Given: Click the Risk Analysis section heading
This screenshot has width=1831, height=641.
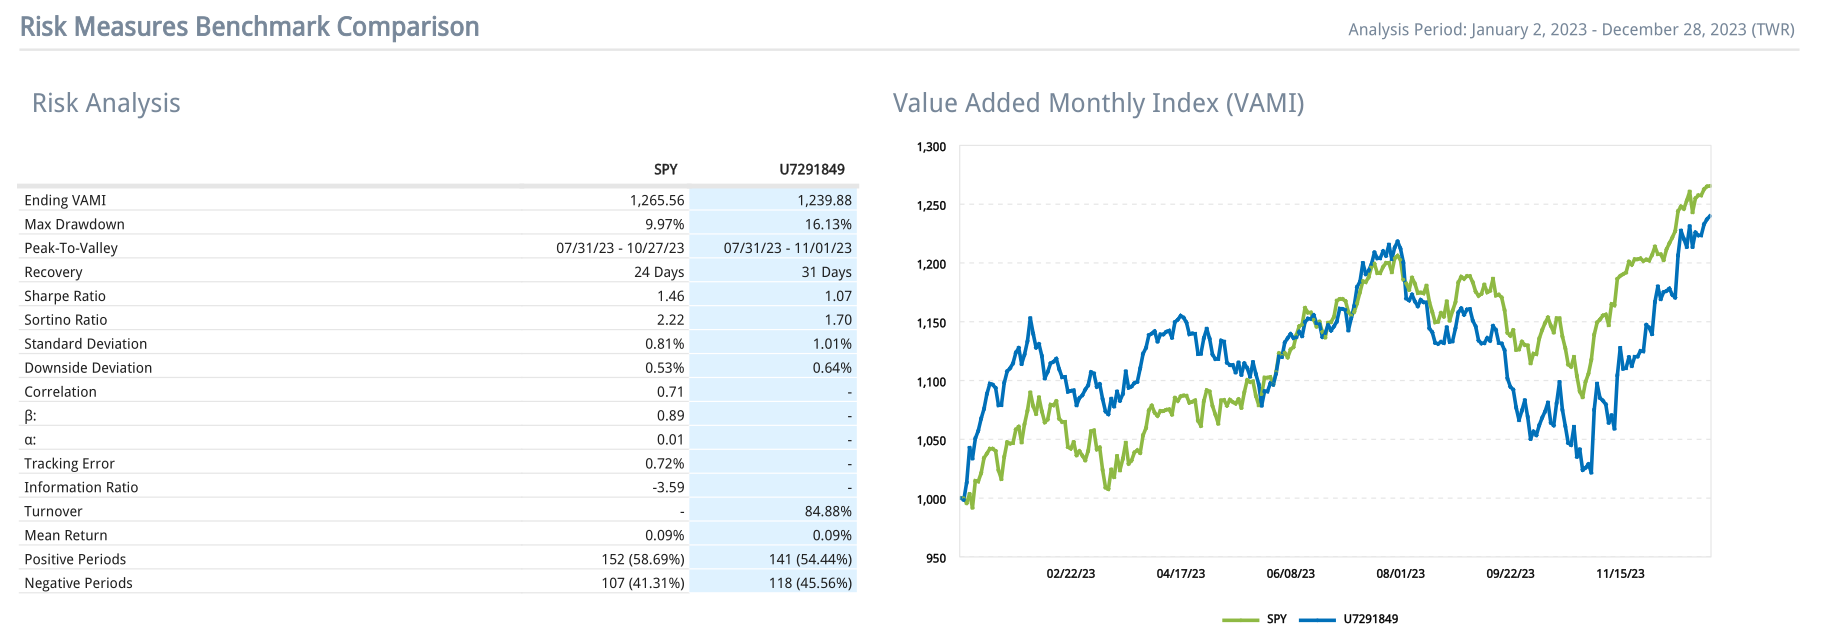Looking at the screenshot, I should [106, 103].
